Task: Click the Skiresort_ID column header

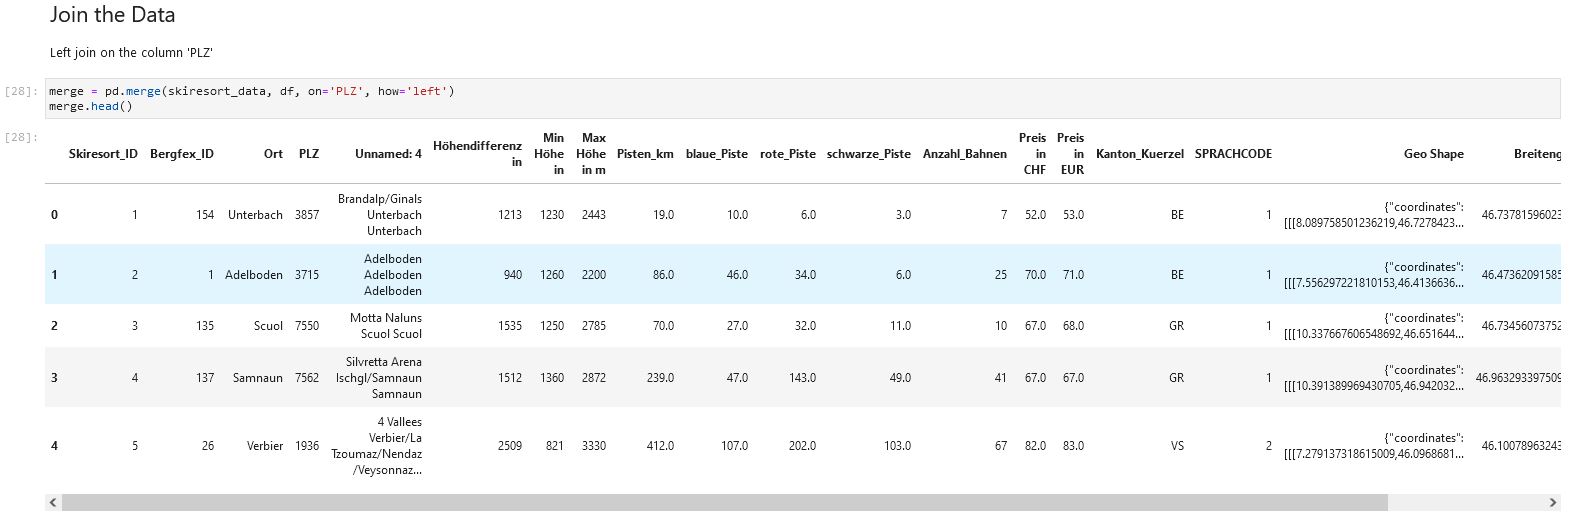Action: coord(103,154)
